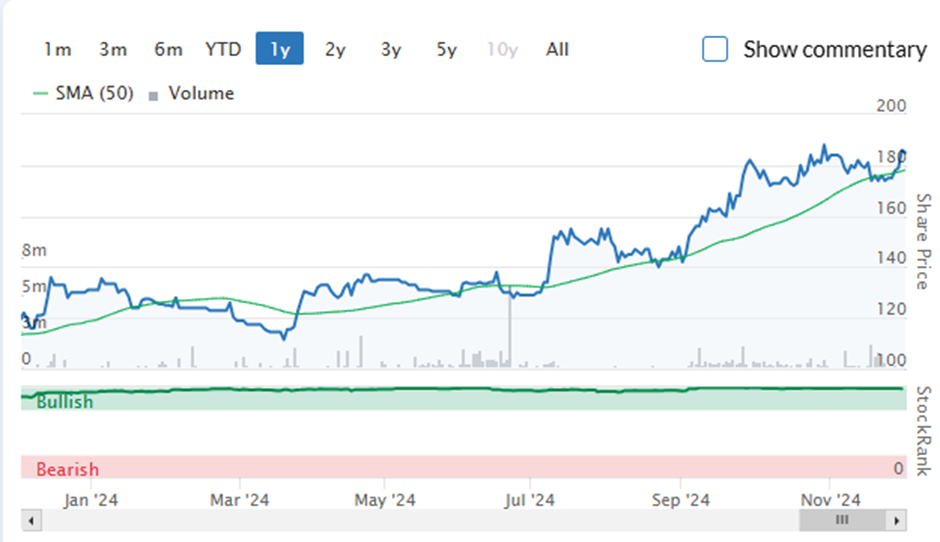The width and height of the screenshot is (940, 542).
Task: Select the 1y time range
Action: point(279,49)
